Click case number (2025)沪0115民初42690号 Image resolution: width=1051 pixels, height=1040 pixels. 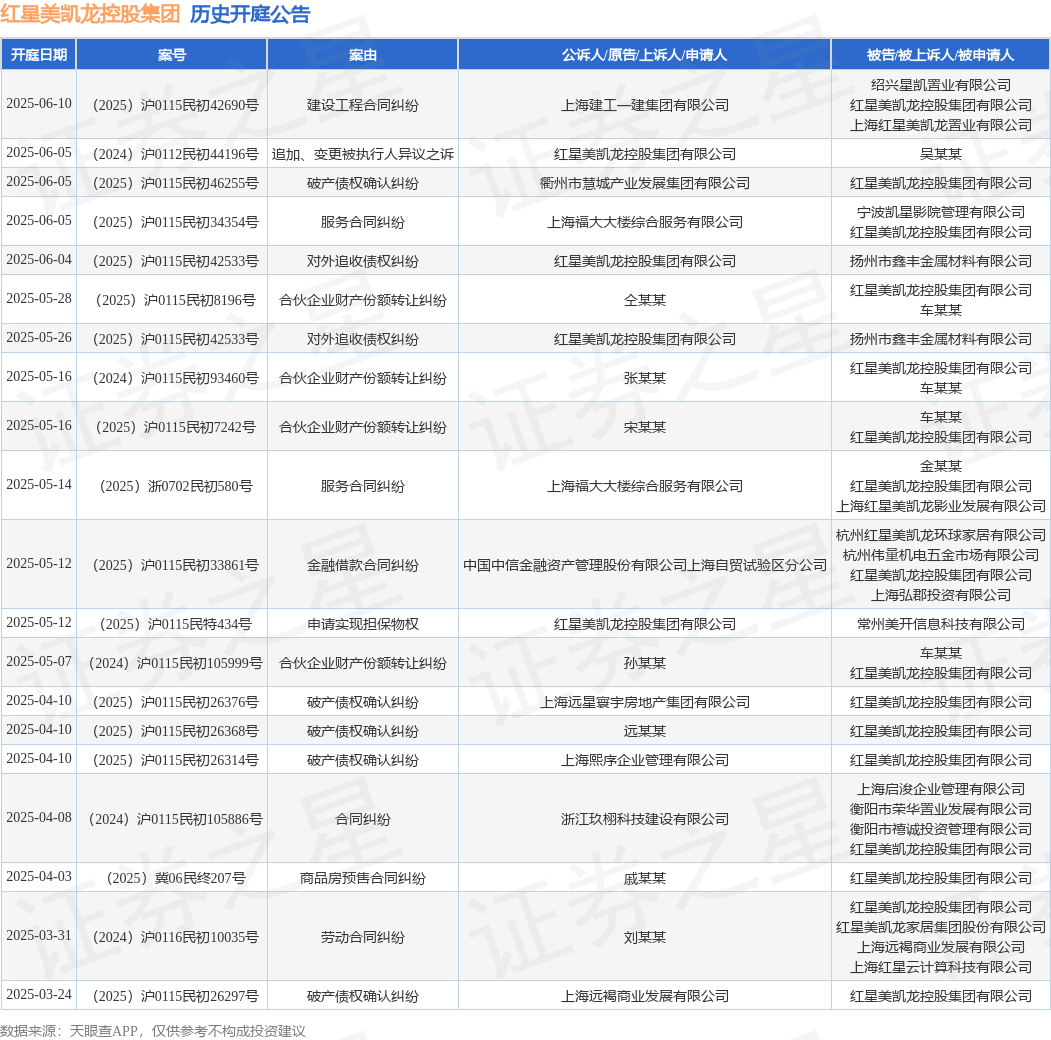176,105
